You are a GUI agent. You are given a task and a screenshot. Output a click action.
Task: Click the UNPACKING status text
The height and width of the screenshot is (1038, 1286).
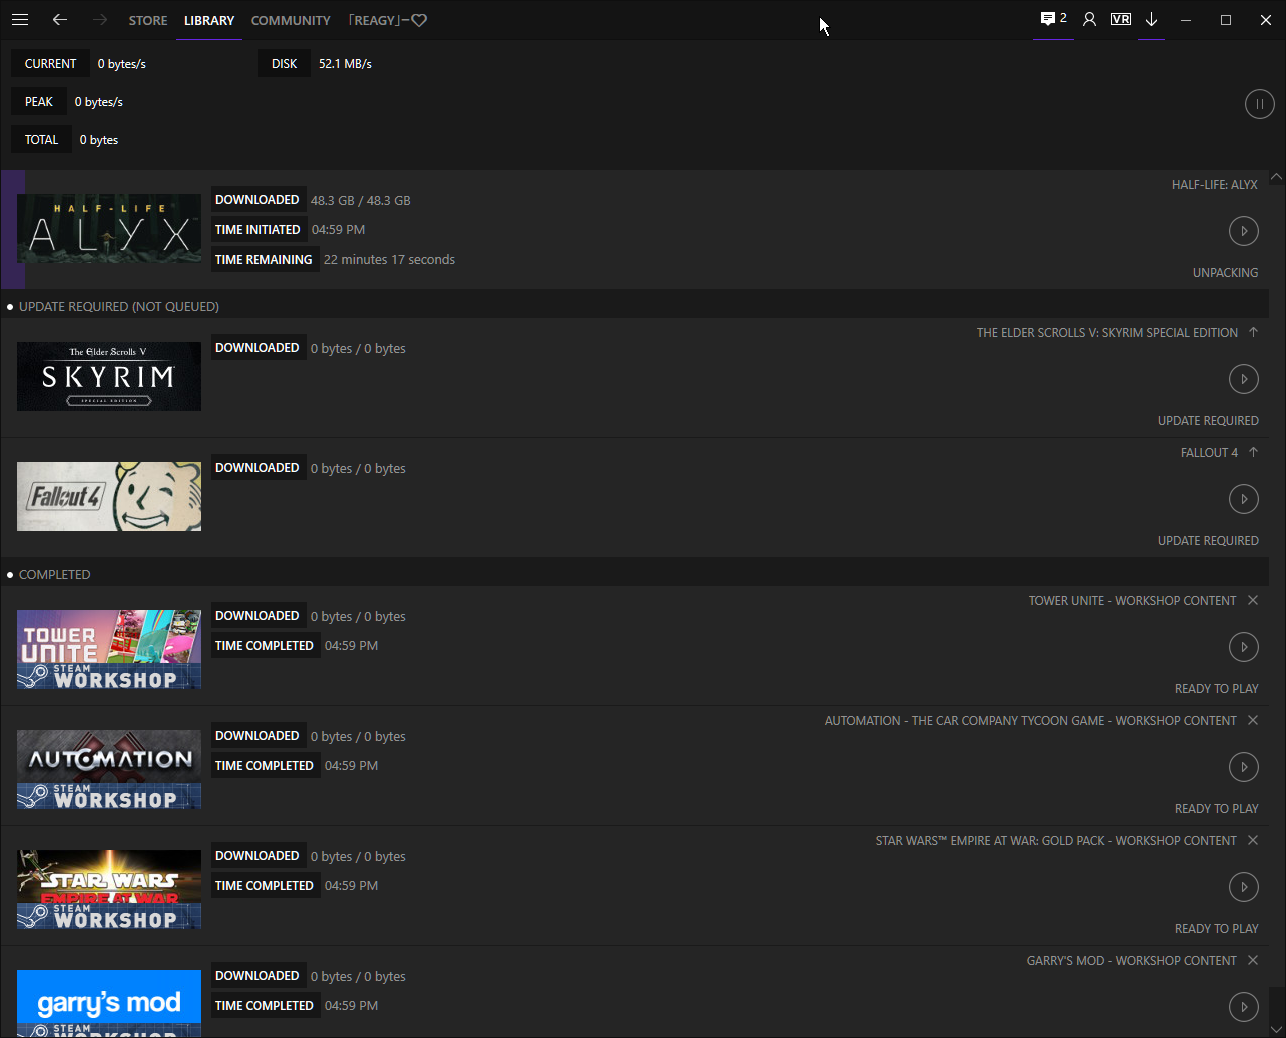click(x=1226, y=273)
